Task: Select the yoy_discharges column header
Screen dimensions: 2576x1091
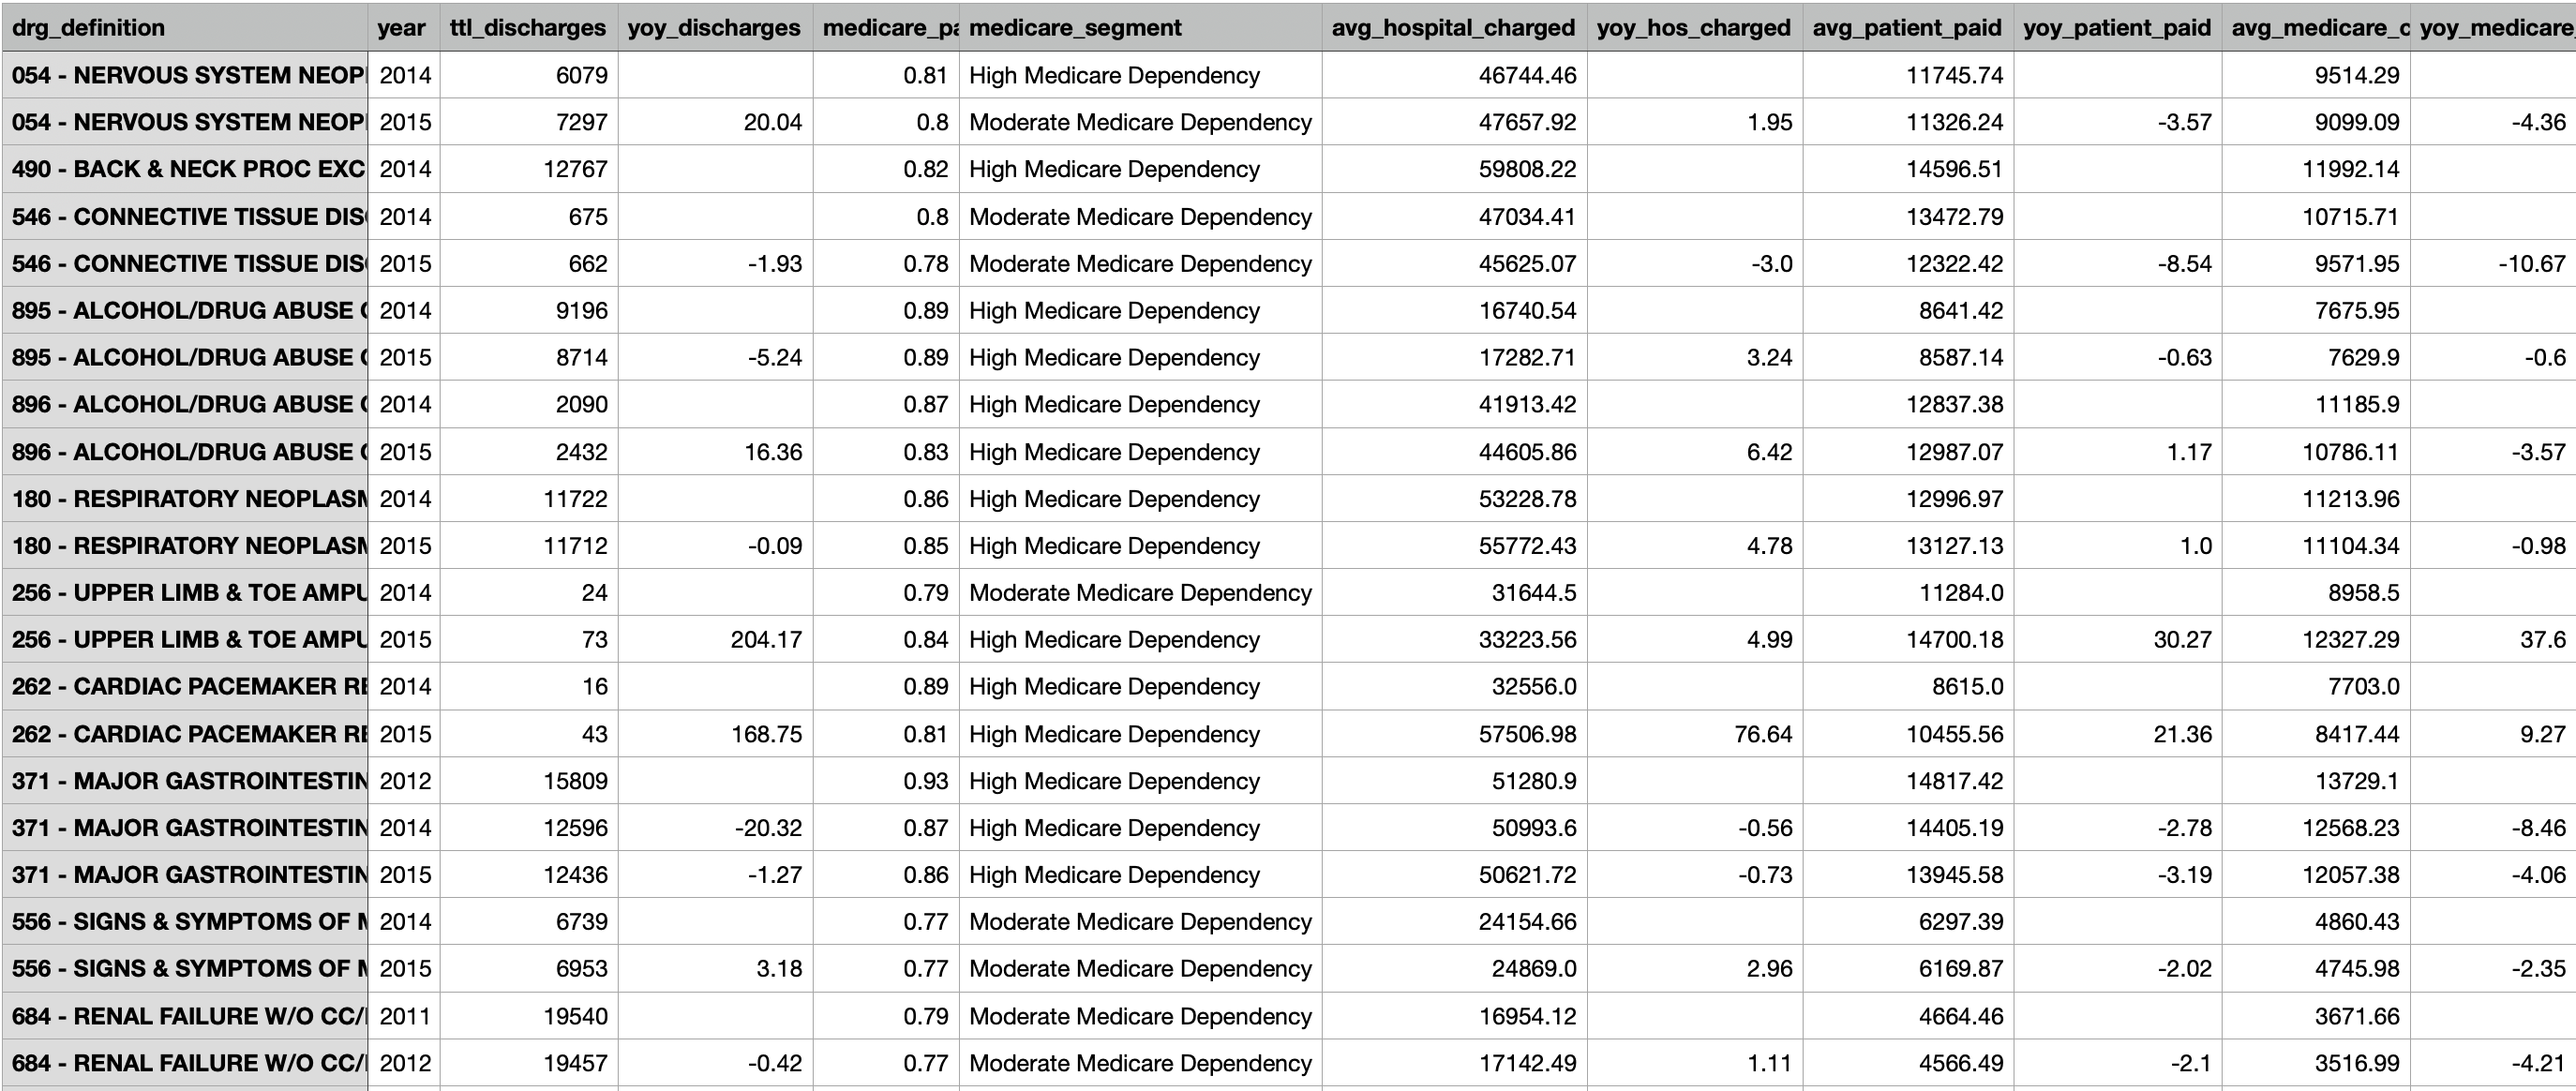Action: coord(713,27)
